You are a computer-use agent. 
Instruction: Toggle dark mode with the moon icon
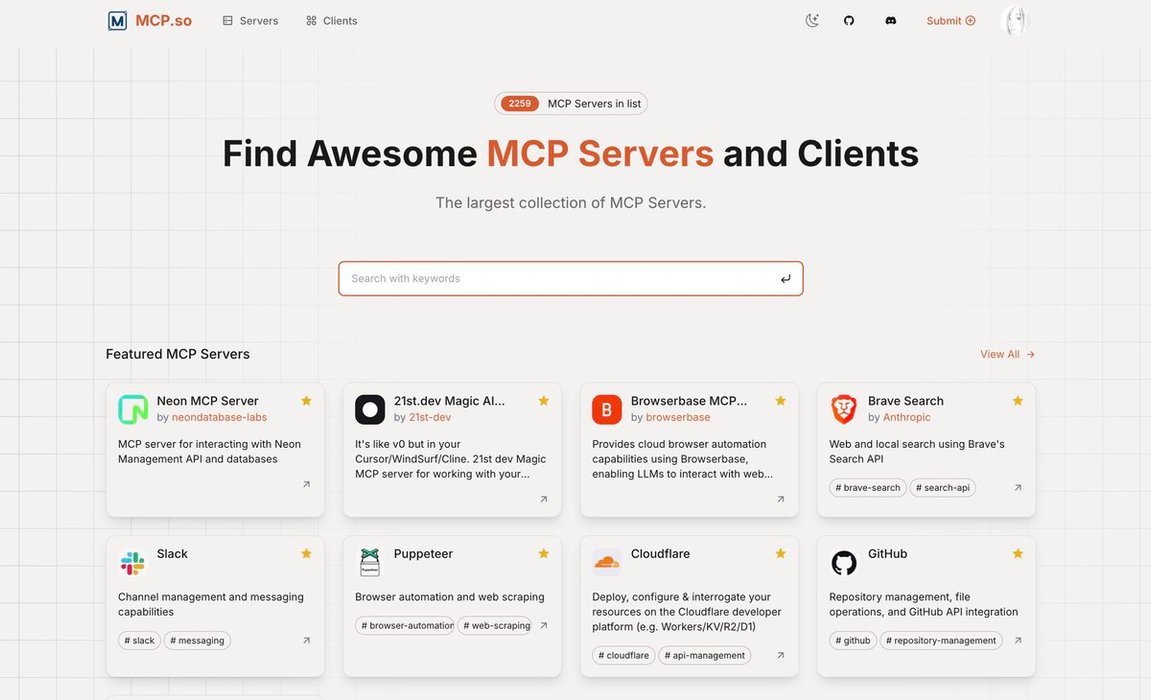(812, 21)
